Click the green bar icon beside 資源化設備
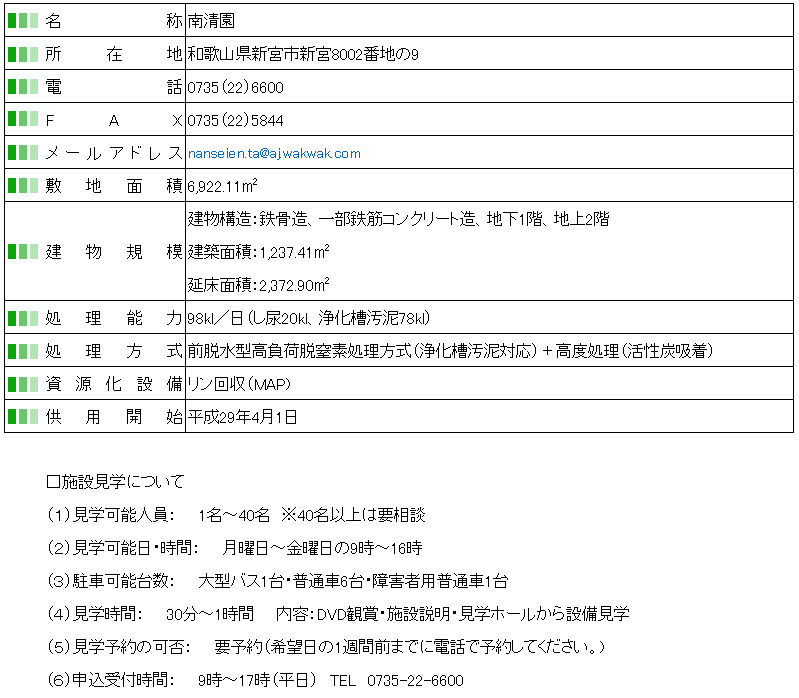Image resolution: width=799 pixels, height=698 pixels. click(22, 384)
